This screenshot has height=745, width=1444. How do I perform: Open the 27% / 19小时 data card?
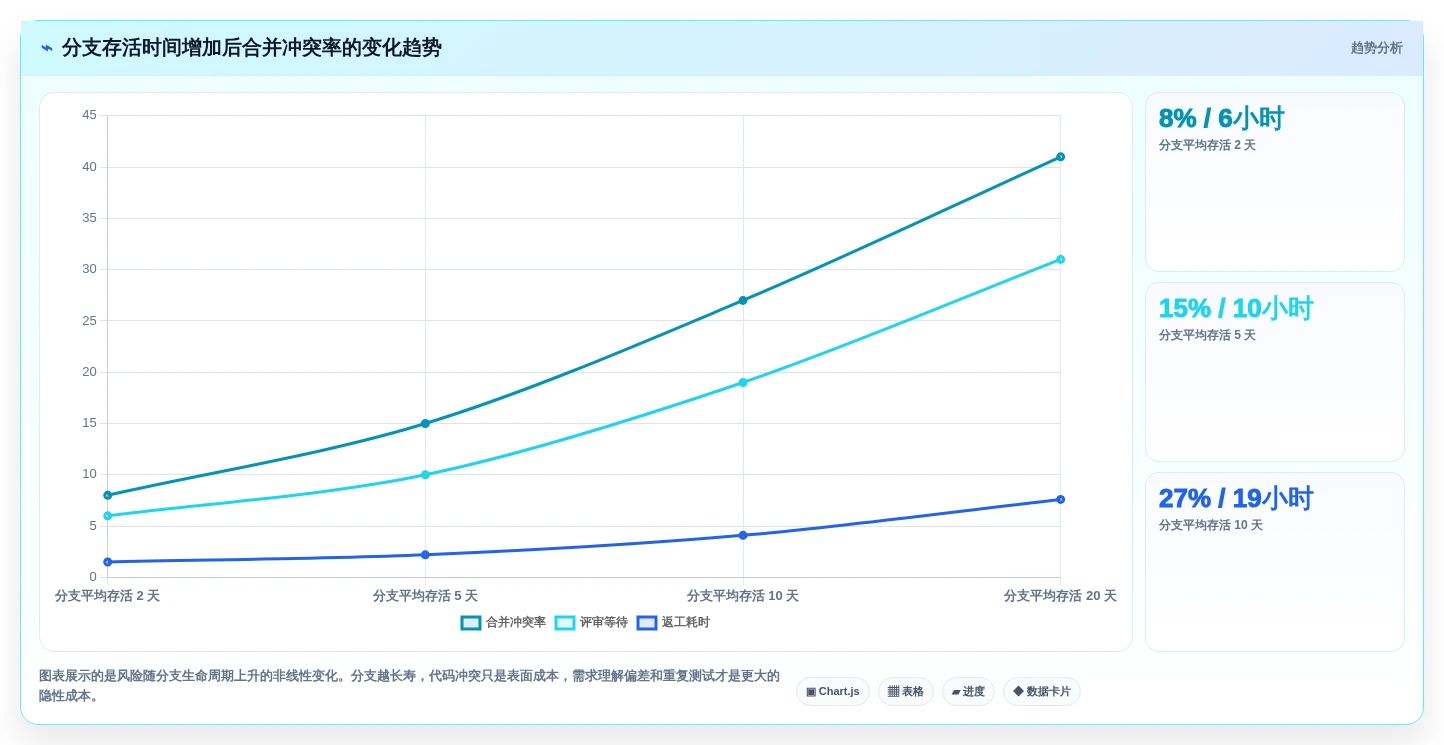click(1275, 562)
